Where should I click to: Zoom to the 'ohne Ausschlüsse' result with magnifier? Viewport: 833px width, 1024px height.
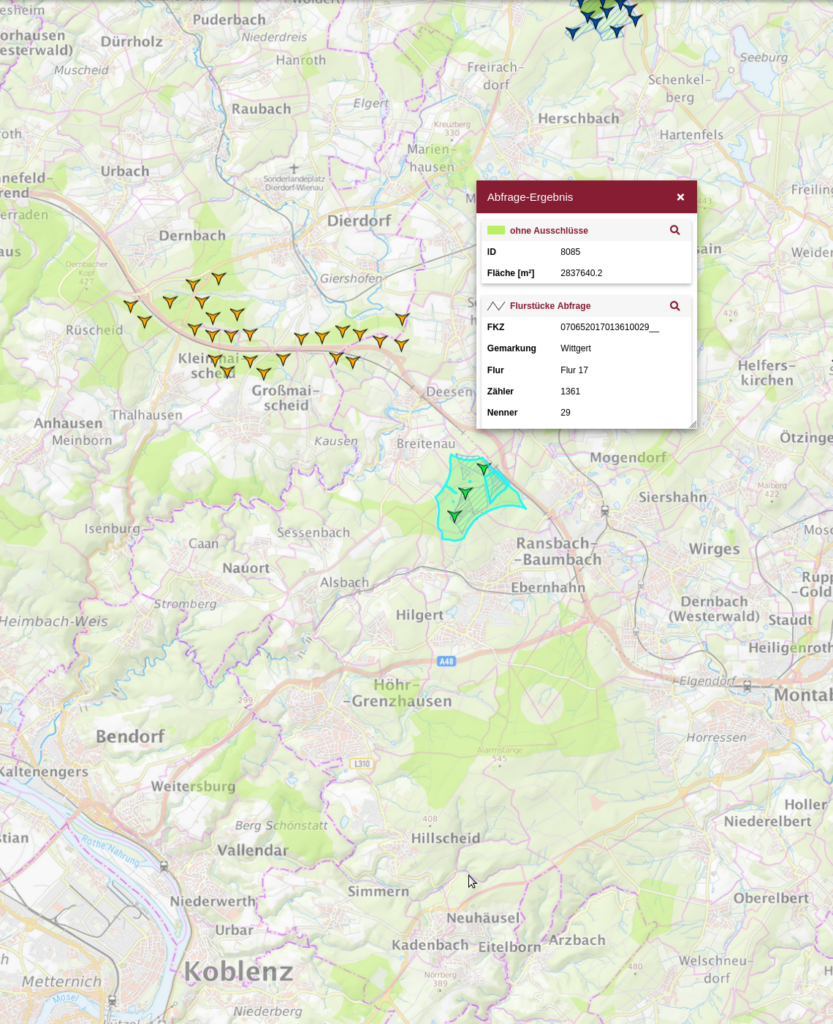[675, 230]
